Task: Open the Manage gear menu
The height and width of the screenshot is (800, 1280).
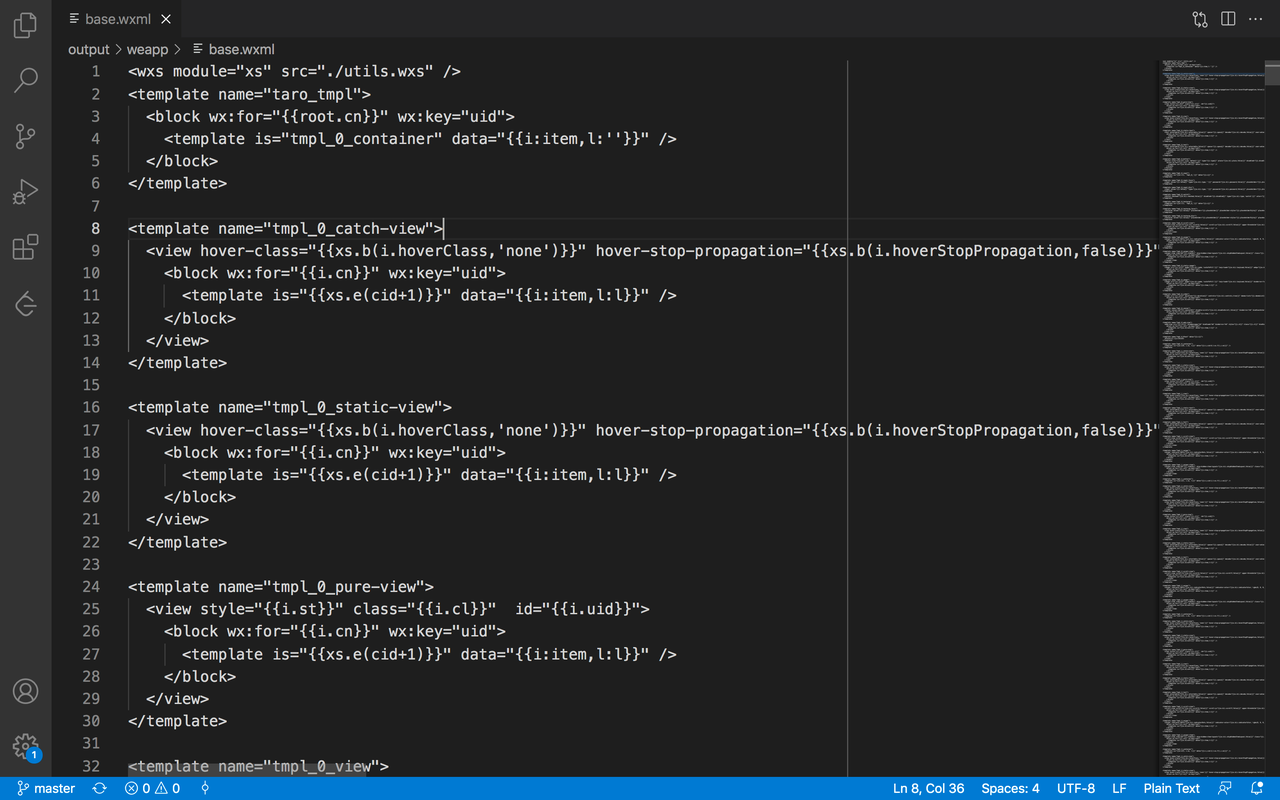Action: (x=26, y=746)
